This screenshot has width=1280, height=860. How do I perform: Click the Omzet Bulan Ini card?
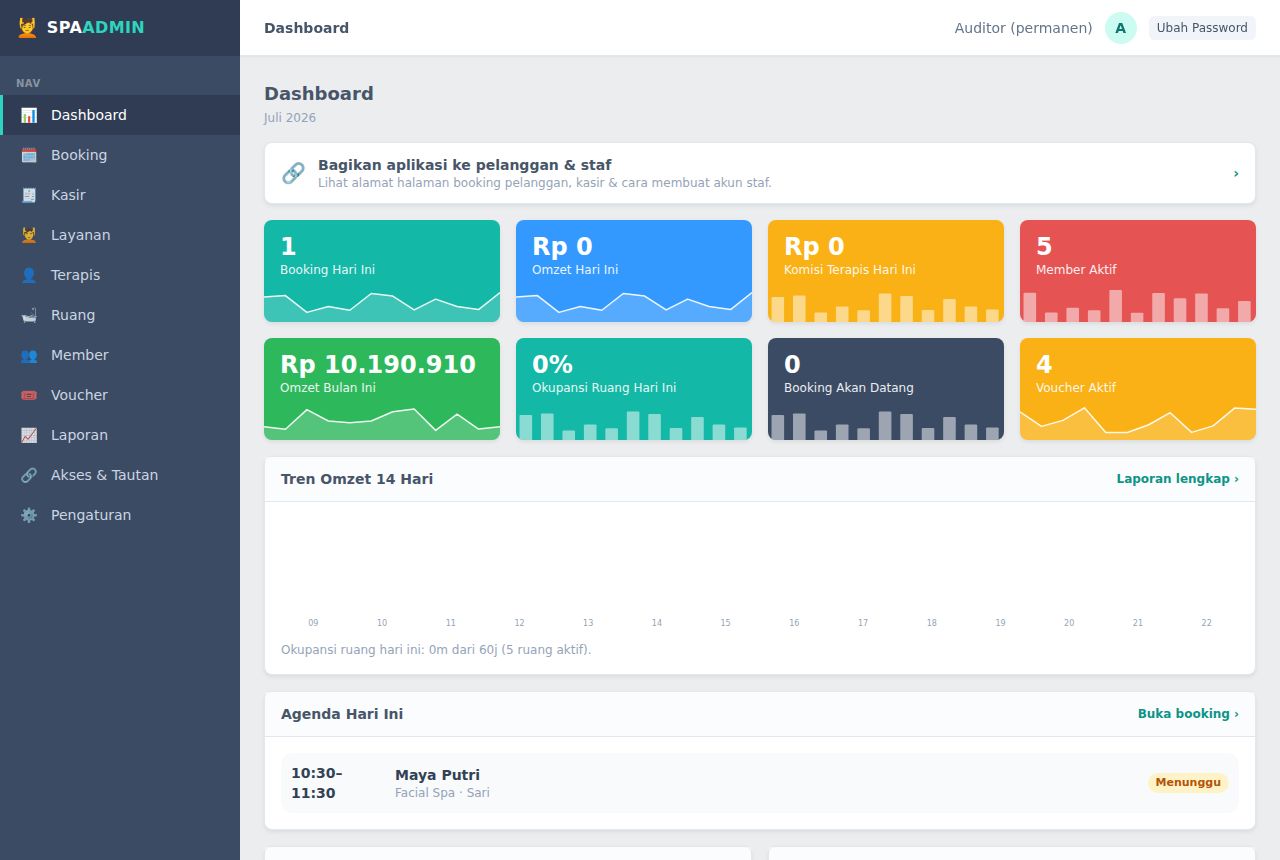[382, 389]
